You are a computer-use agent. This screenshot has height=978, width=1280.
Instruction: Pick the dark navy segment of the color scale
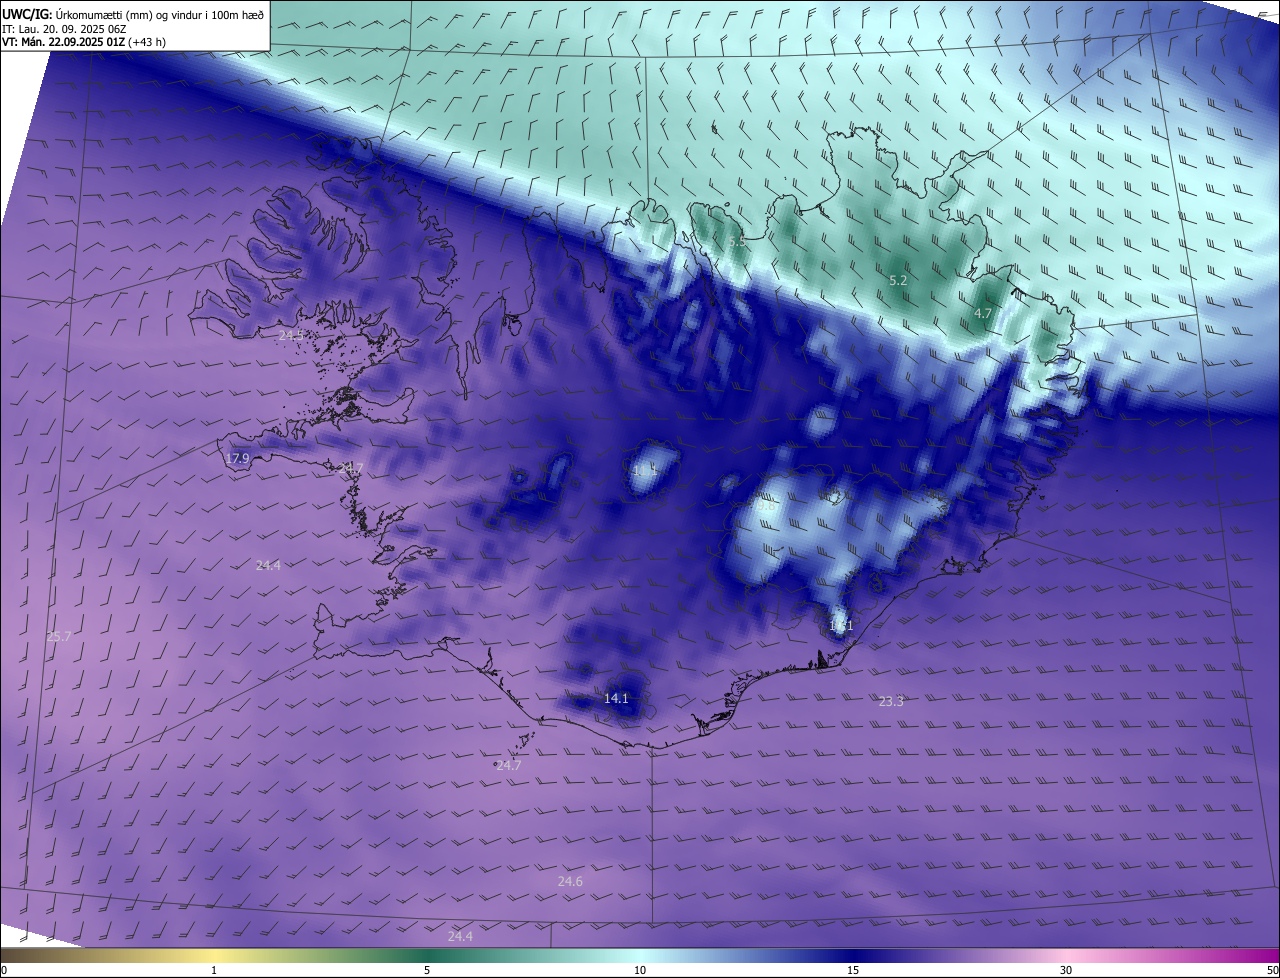tap(853, 955)
